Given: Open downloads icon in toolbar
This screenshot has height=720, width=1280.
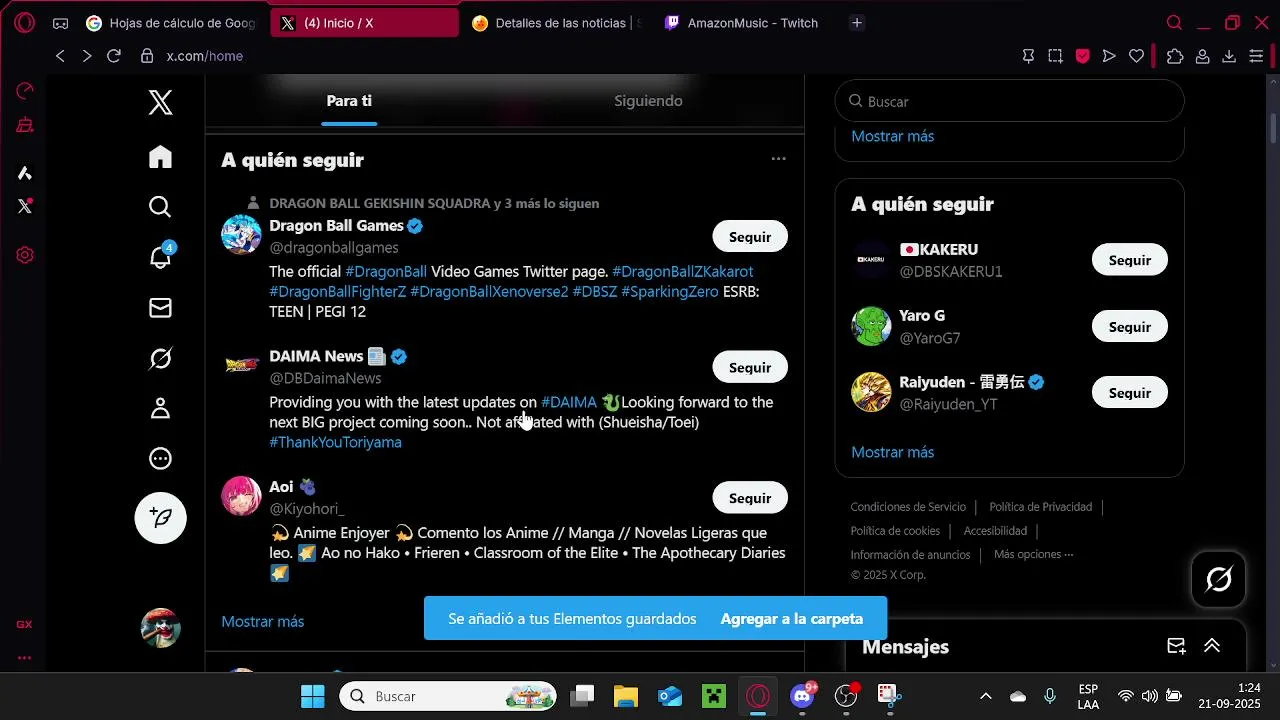Looking at the screenshot, I should coord(1229,56).
